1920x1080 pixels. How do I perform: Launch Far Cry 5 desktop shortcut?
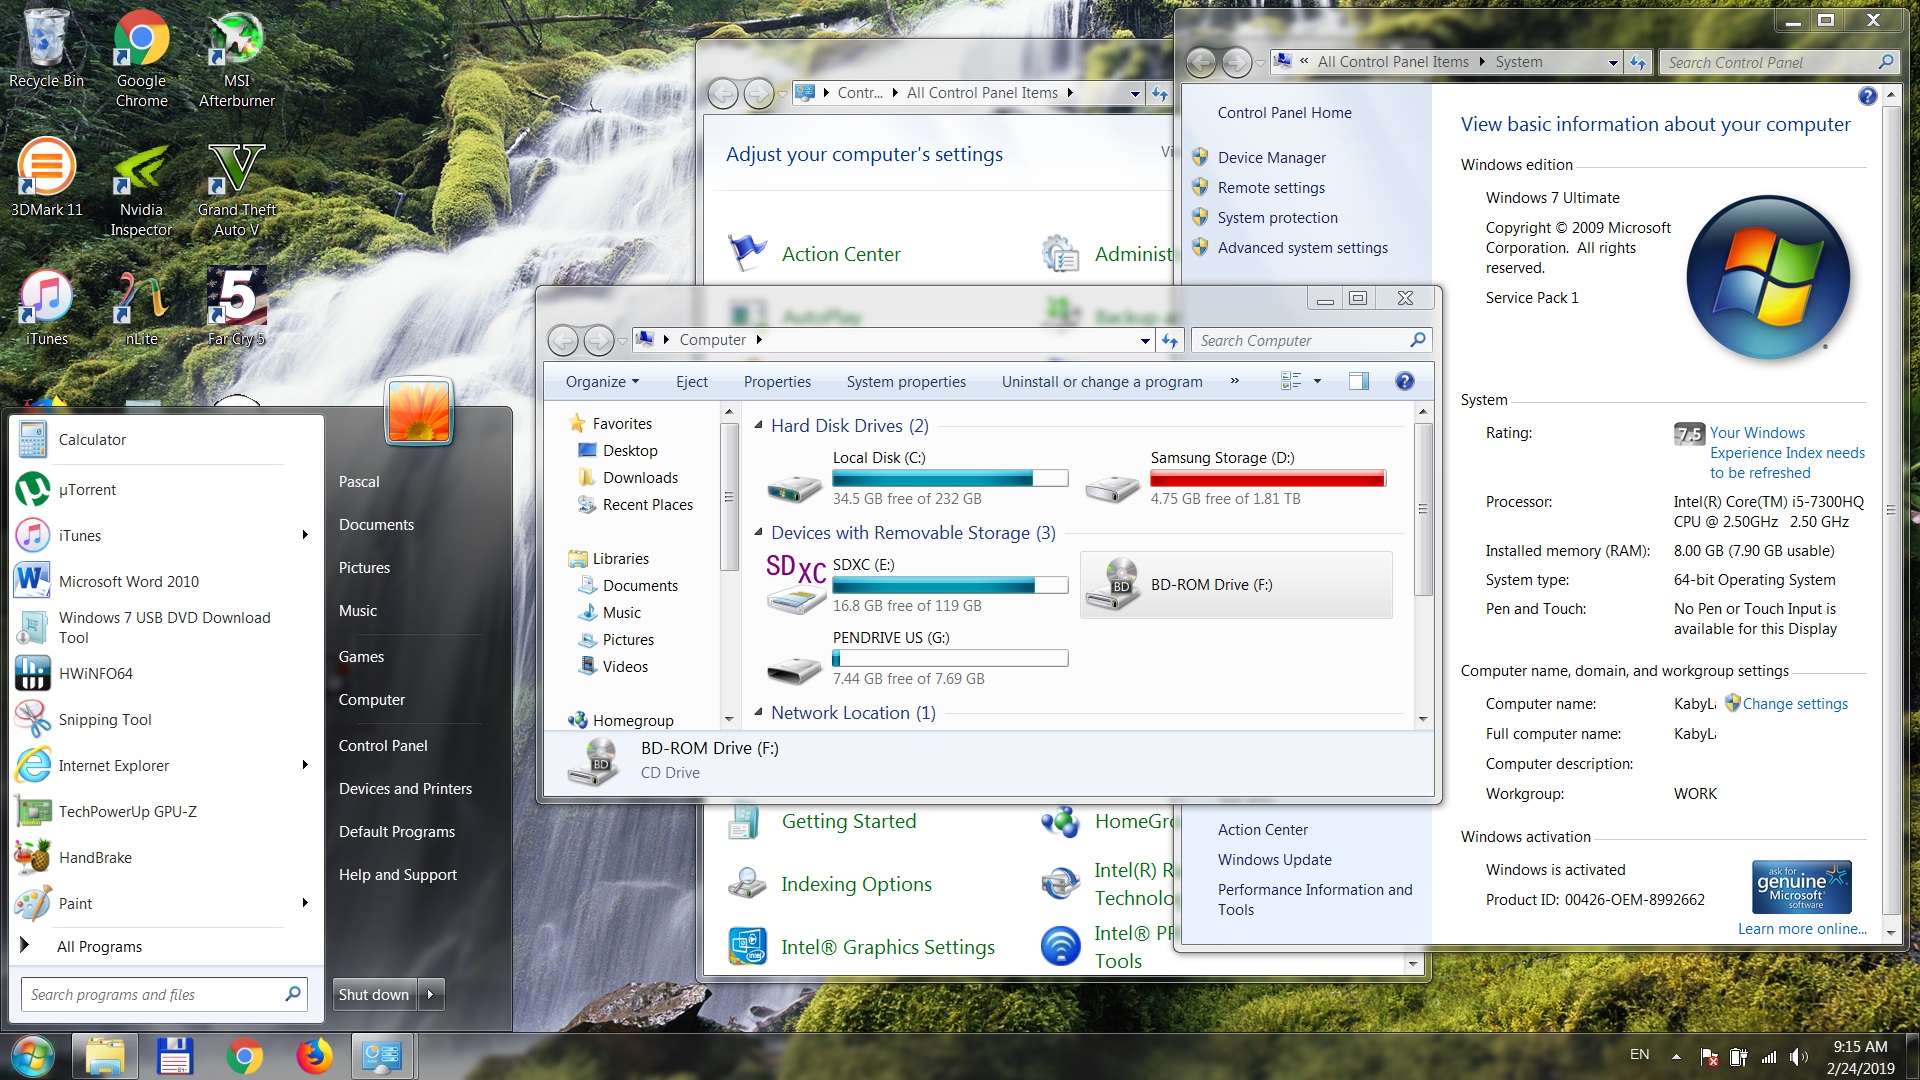(236, 308)
